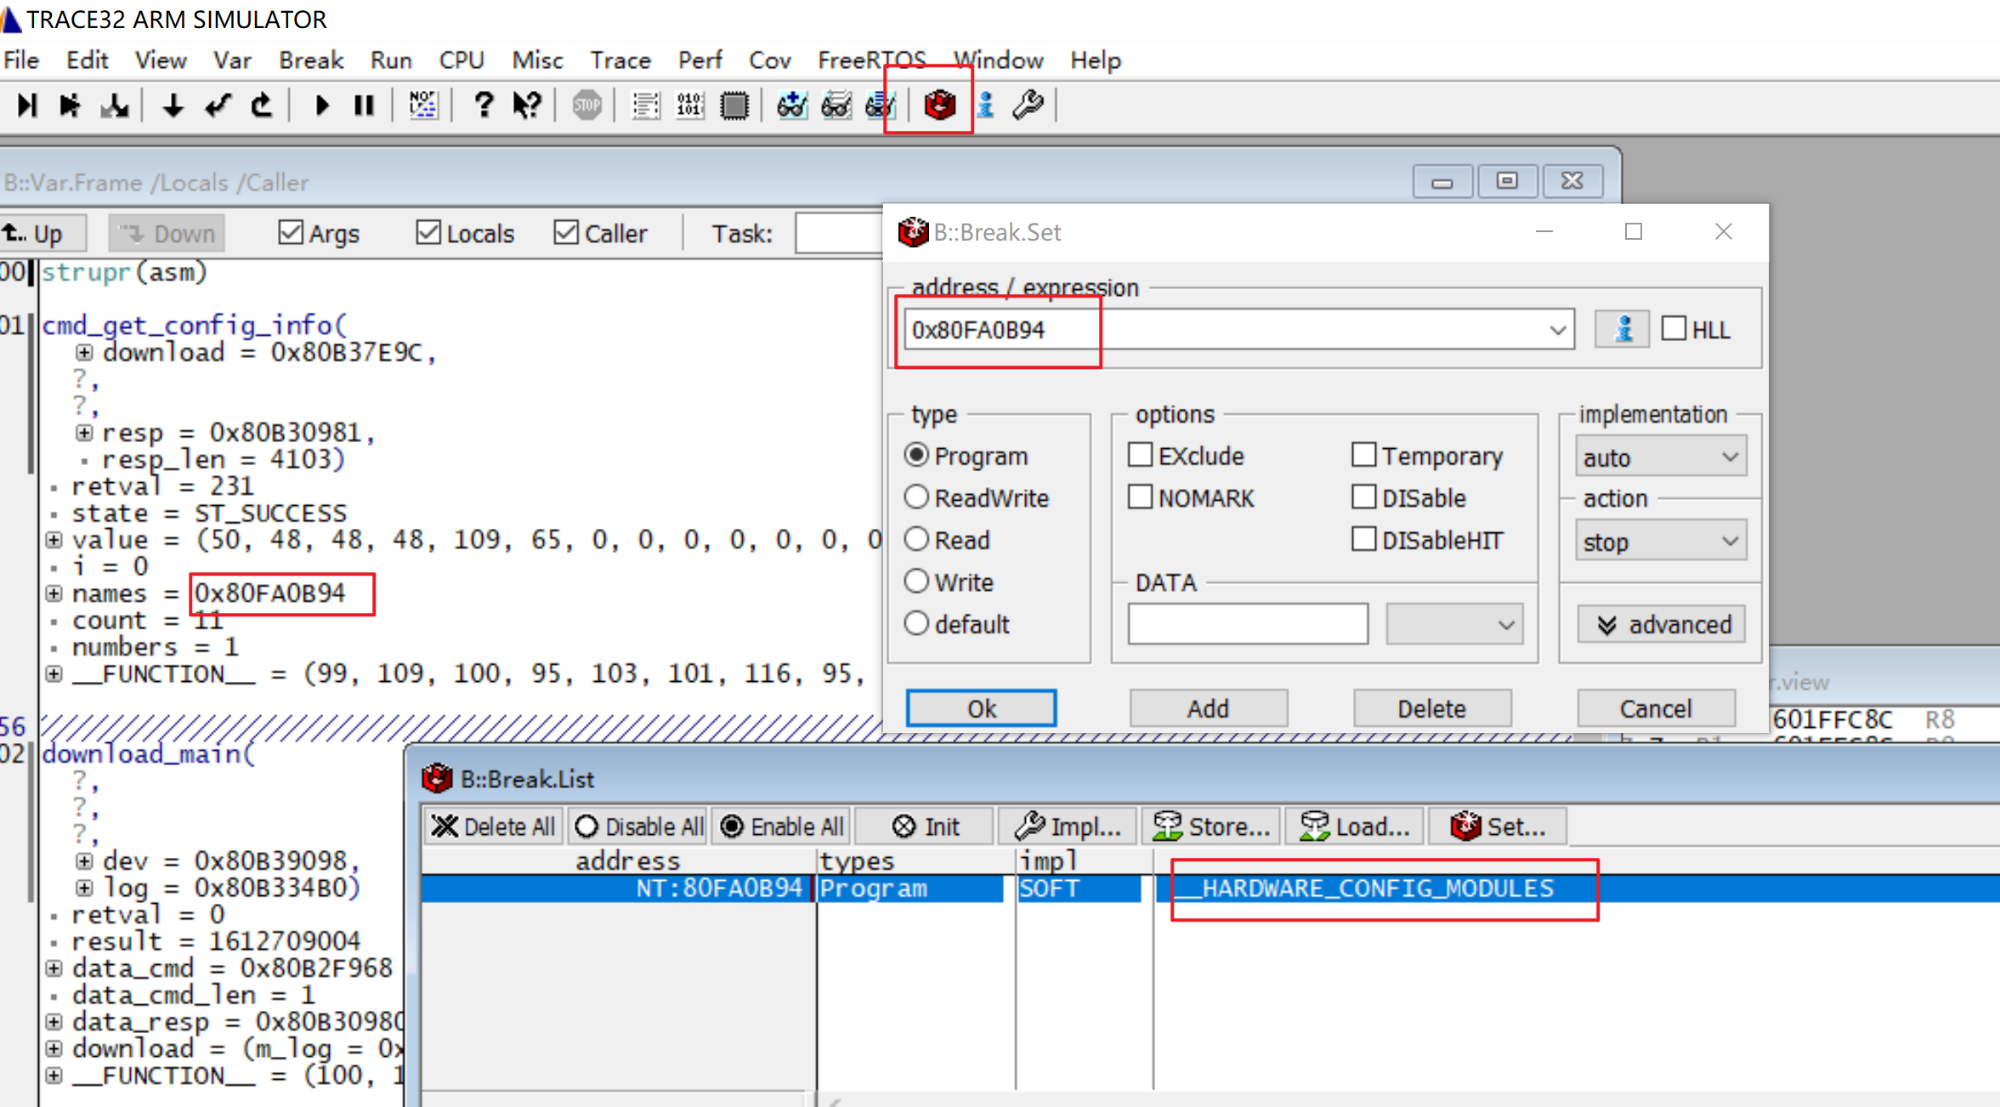Image resolution: width=2000 pixels, height=1107 pixels.
Task: Select the default breakpoint type
Action: coord(916,623)
